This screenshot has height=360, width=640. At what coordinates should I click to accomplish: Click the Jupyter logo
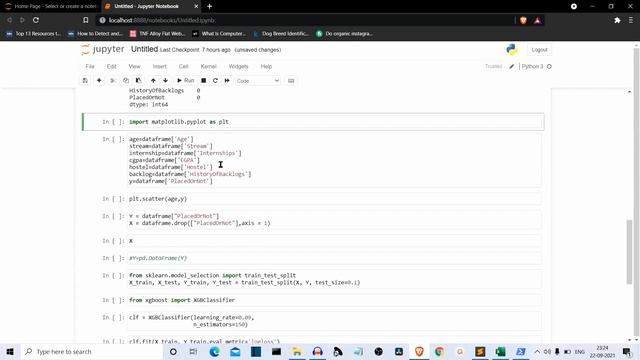pos(103,49)
